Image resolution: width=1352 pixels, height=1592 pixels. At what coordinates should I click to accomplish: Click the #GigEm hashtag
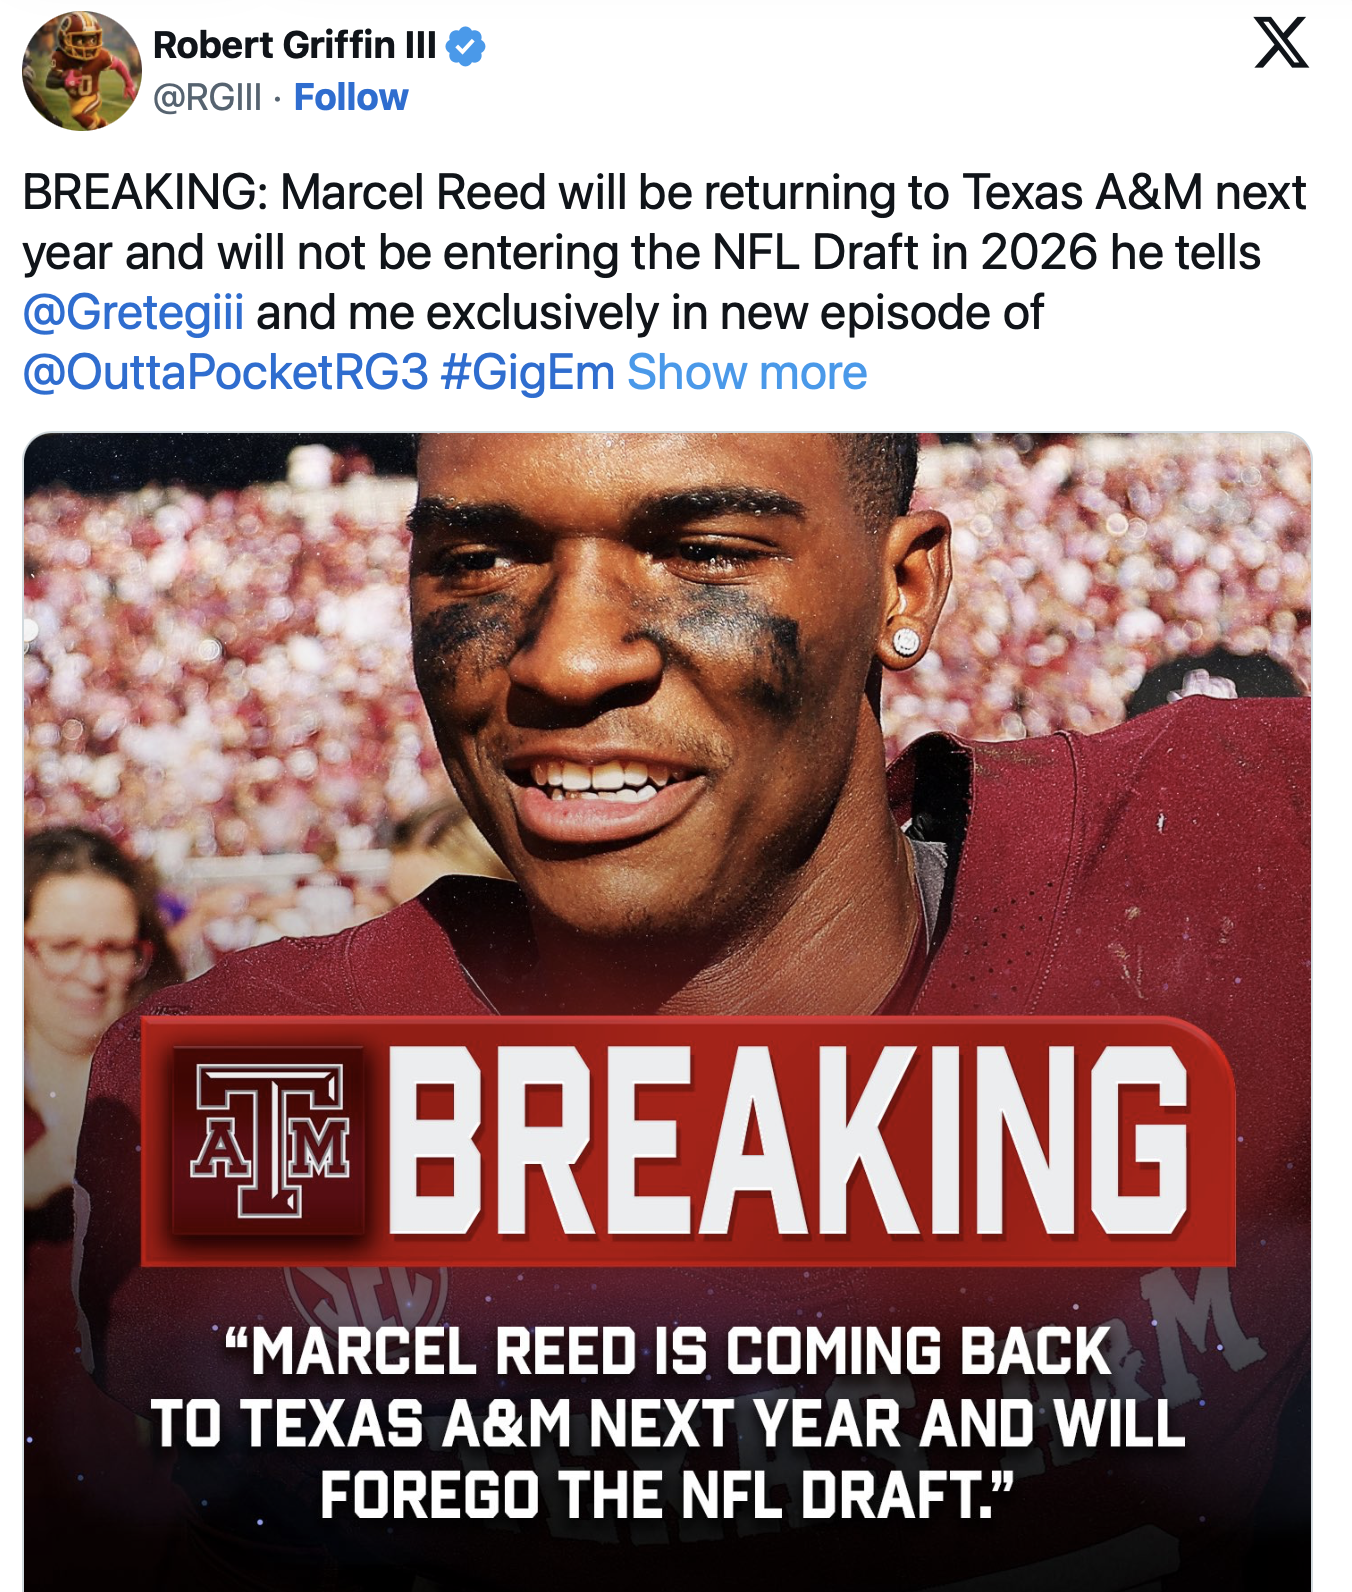[x=527, y=373]
